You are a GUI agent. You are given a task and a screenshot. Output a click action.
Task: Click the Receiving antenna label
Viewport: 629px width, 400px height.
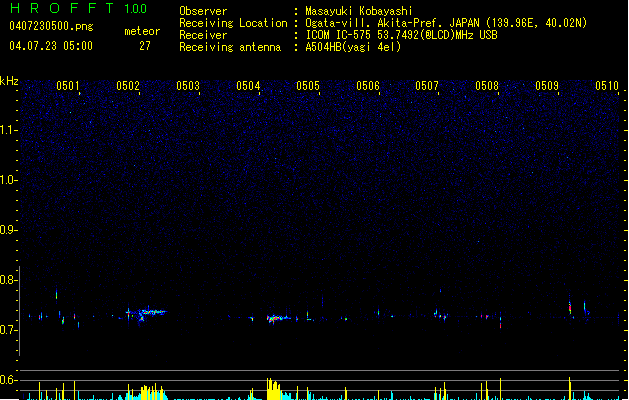(x=230, y=47)
